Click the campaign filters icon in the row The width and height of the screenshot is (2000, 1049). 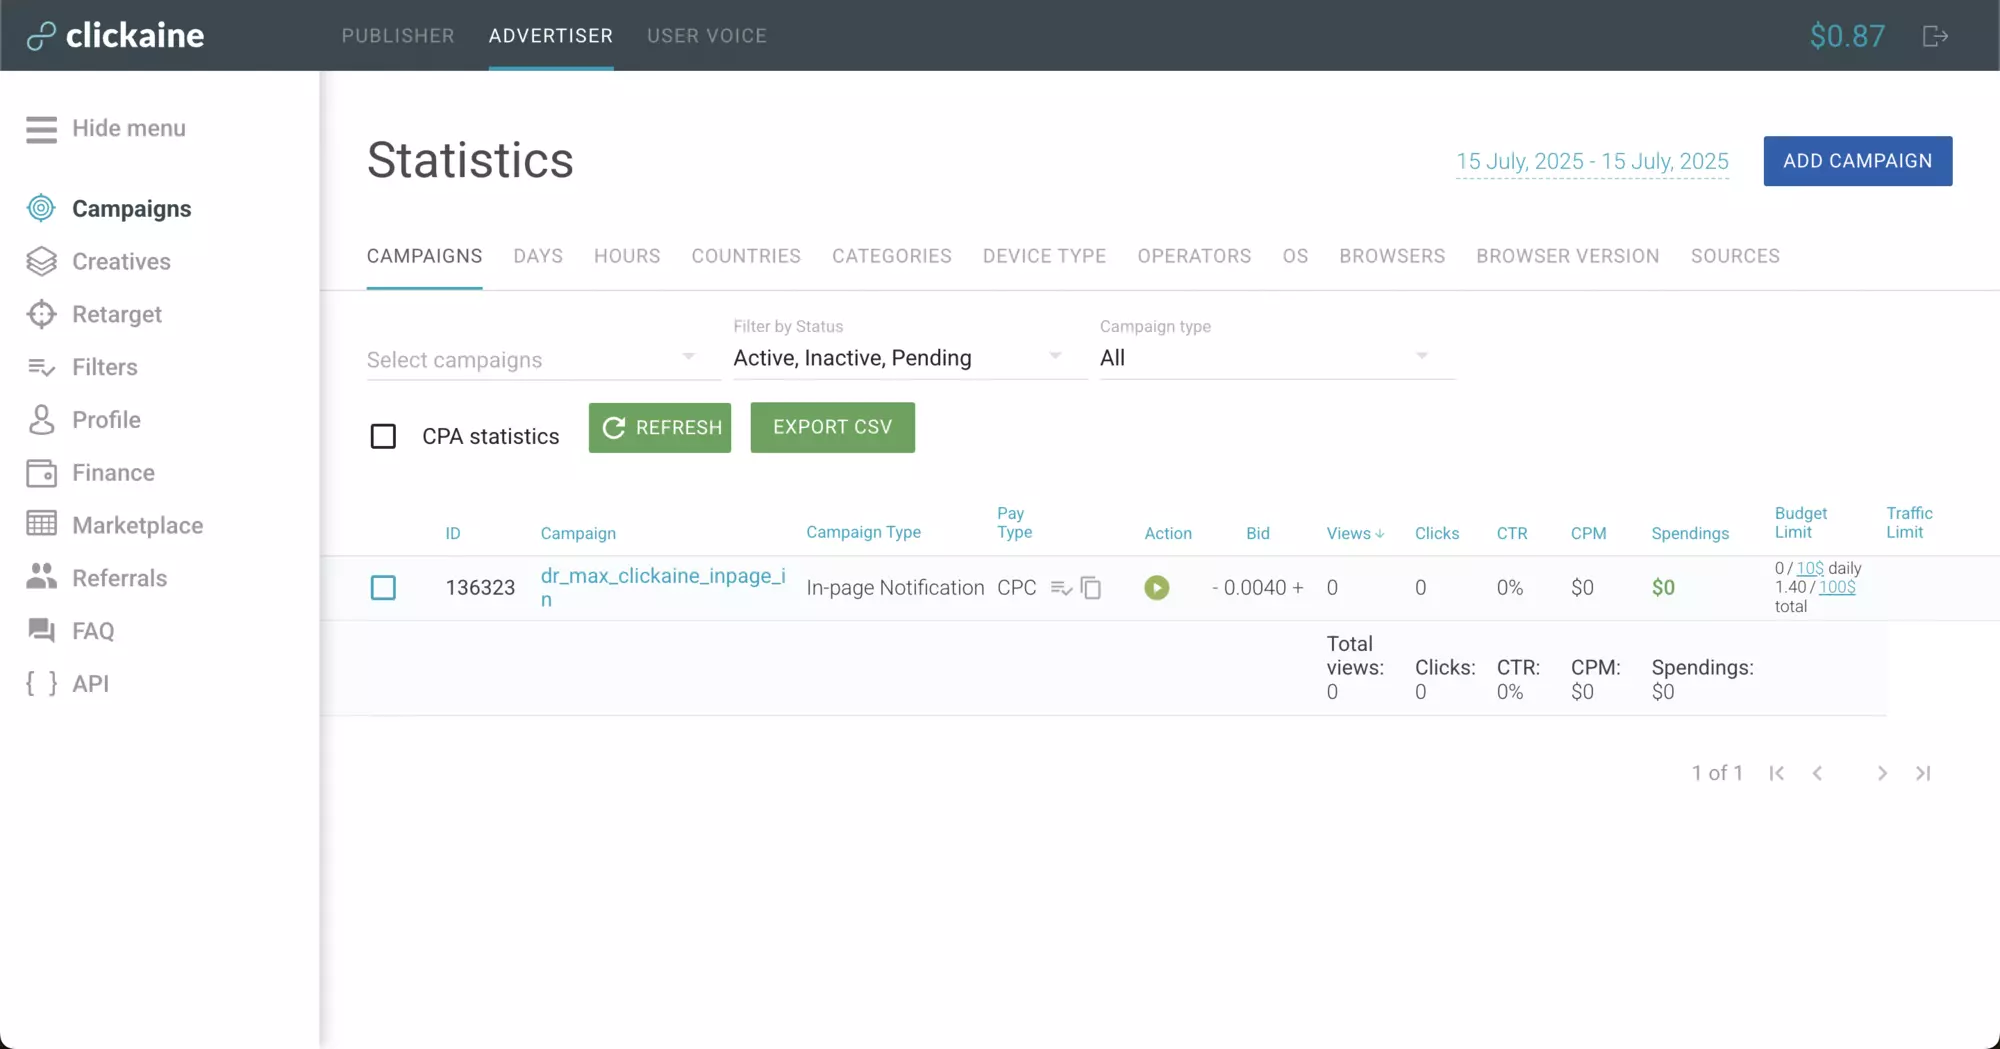(x=1061, y=588)
